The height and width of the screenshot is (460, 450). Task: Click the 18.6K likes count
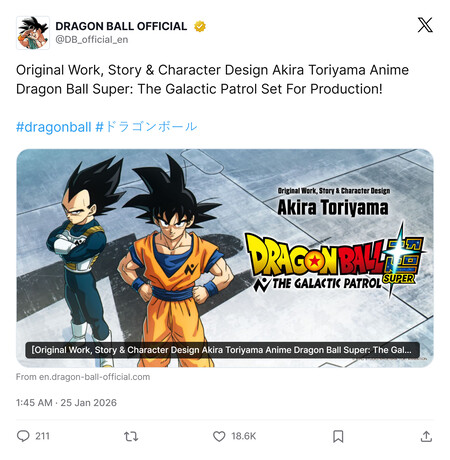(x=244, y=436)
